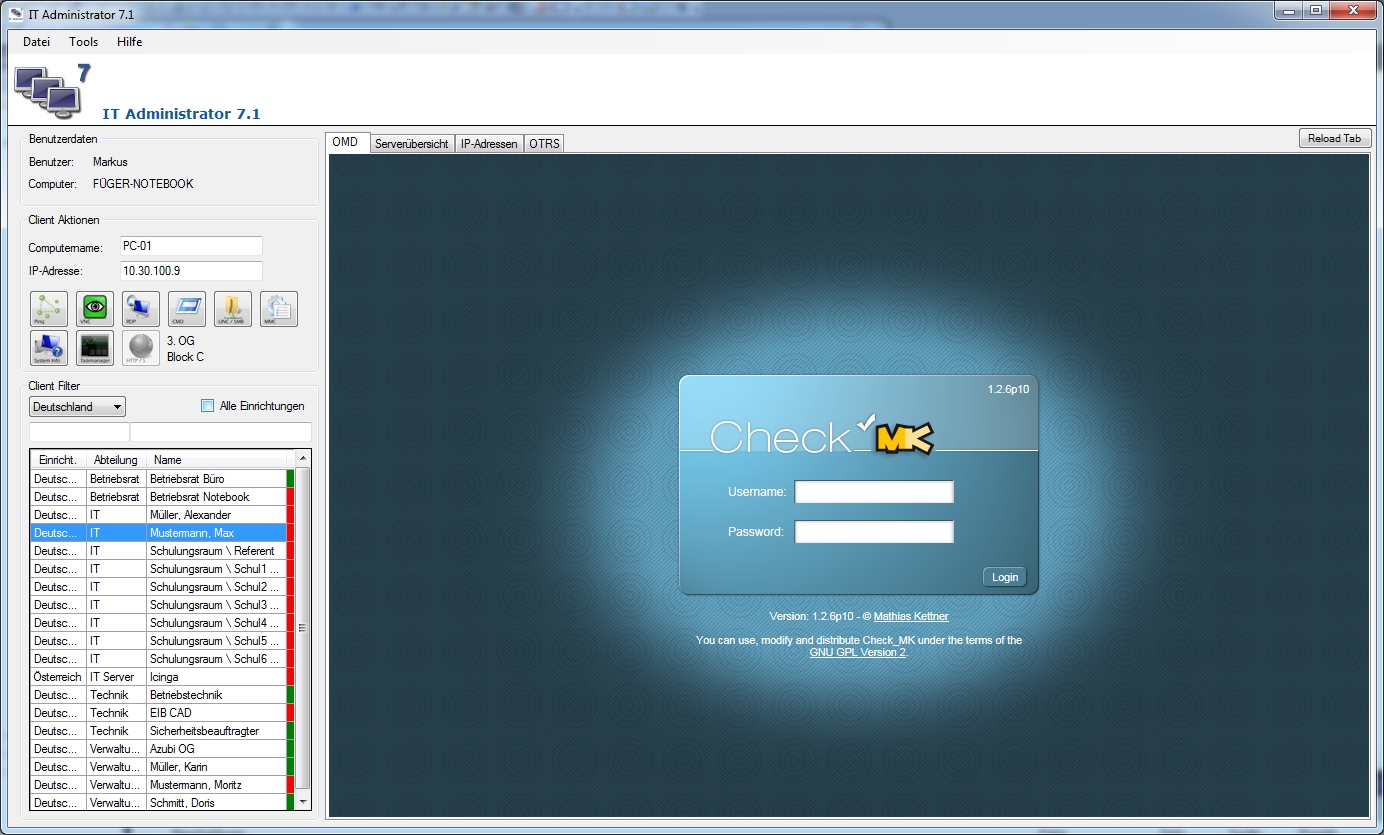Open the Hilfe menu

(130, 42)
